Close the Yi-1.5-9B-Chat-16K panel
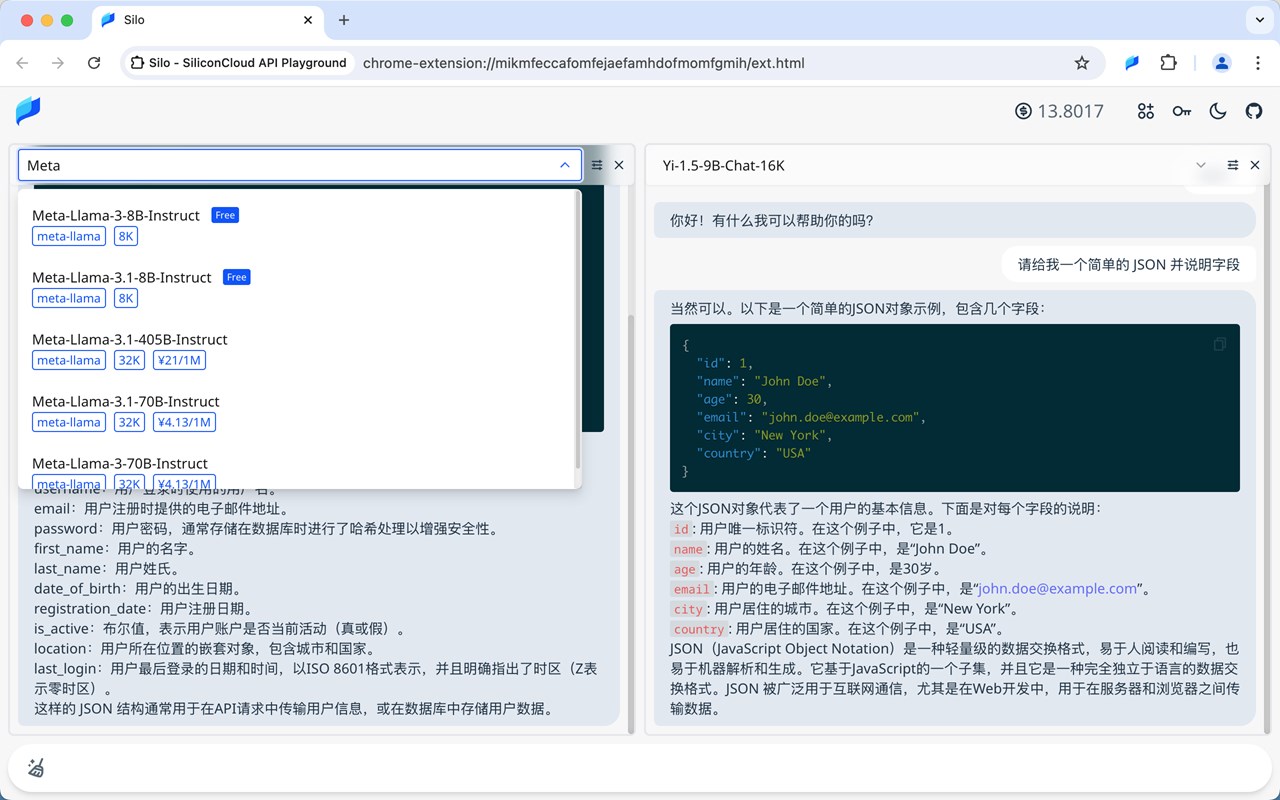The height and width of the screenshot is (800, 1280). point(1255,165)
